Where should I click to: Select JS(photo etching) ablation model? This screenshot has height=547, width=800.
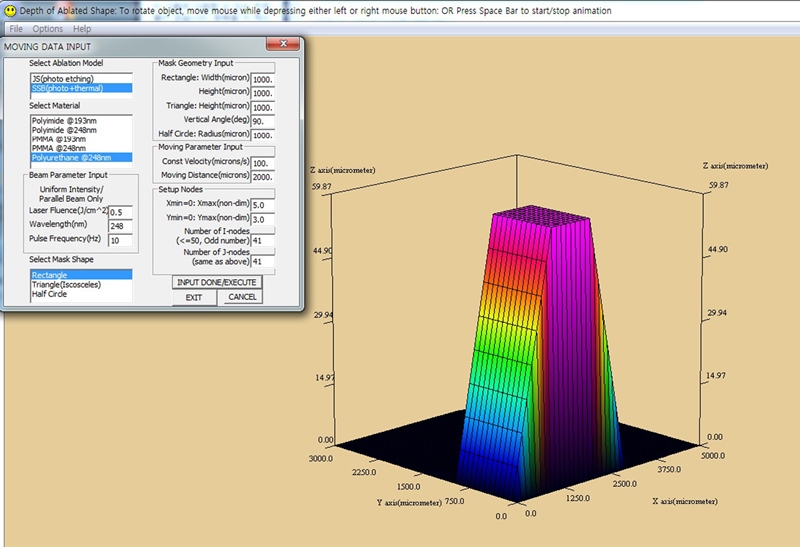(x=60, y=78)
